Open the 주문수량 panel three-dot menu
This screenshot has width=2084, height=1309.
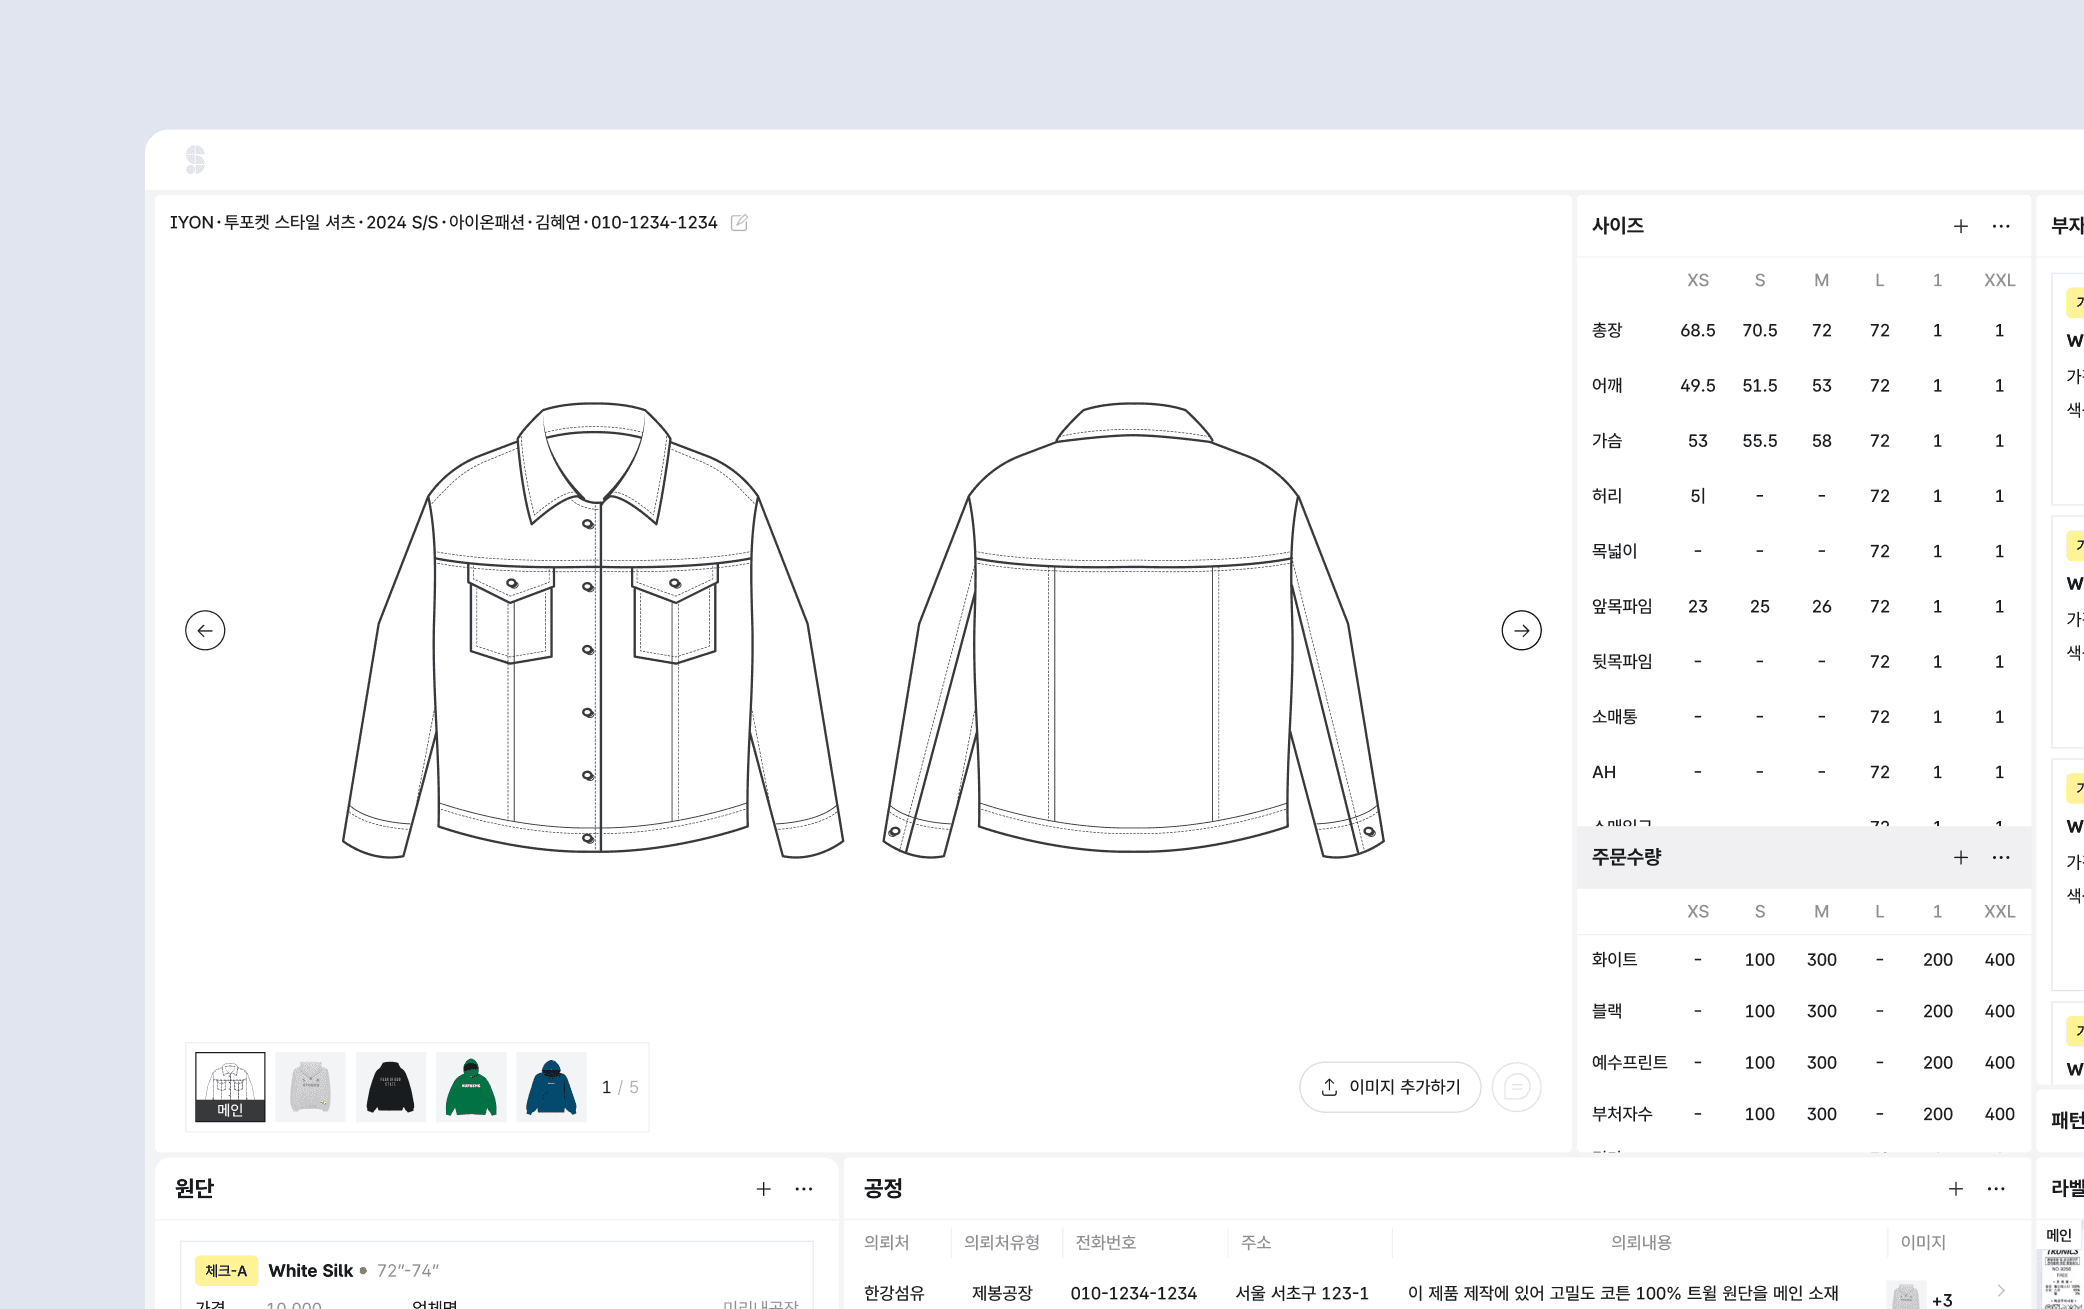click(2000, 858)
